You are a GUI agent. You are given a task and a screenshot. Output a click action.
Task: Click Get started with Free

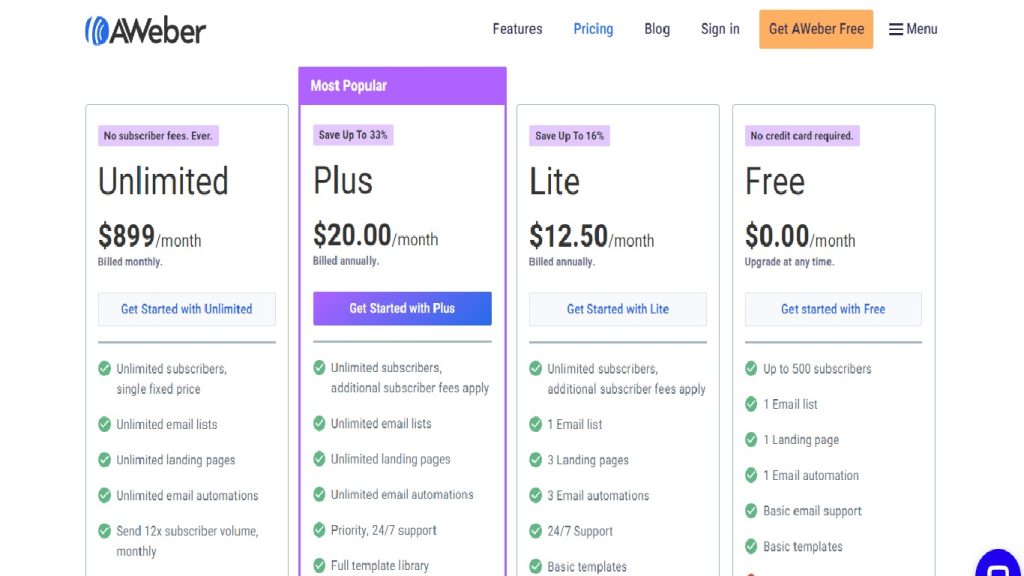pyautogui.click(x=833, y=309)
